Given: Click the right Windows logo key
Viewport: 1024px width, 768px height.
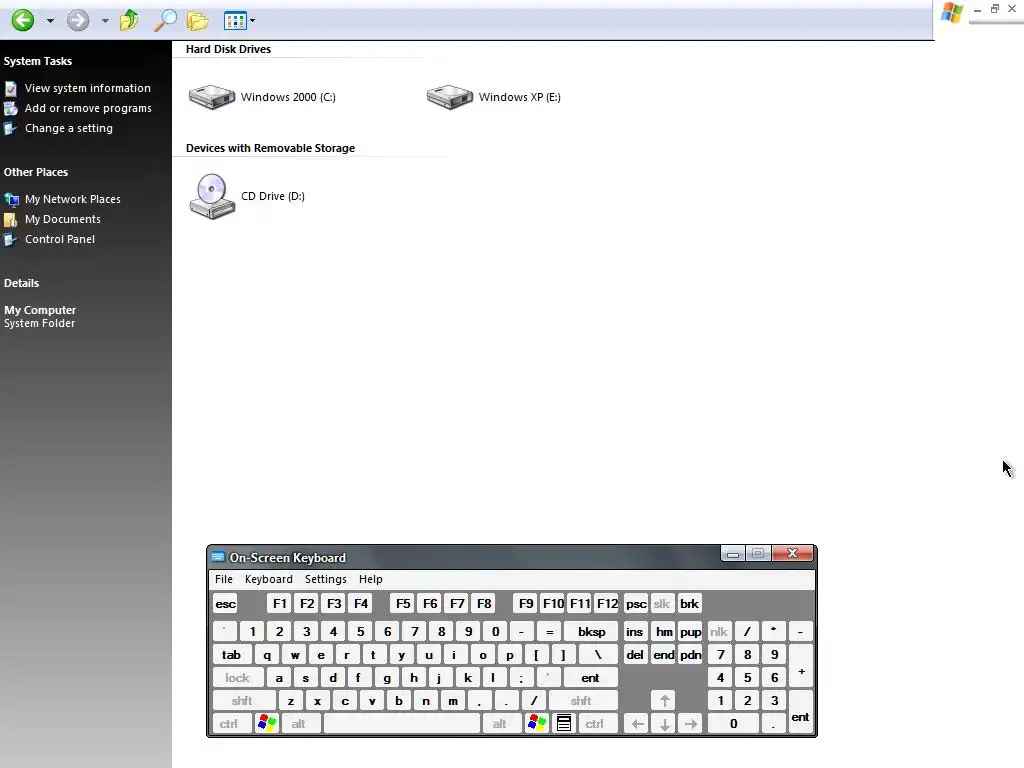Looking at the screenshot, I should pos(537,724).
